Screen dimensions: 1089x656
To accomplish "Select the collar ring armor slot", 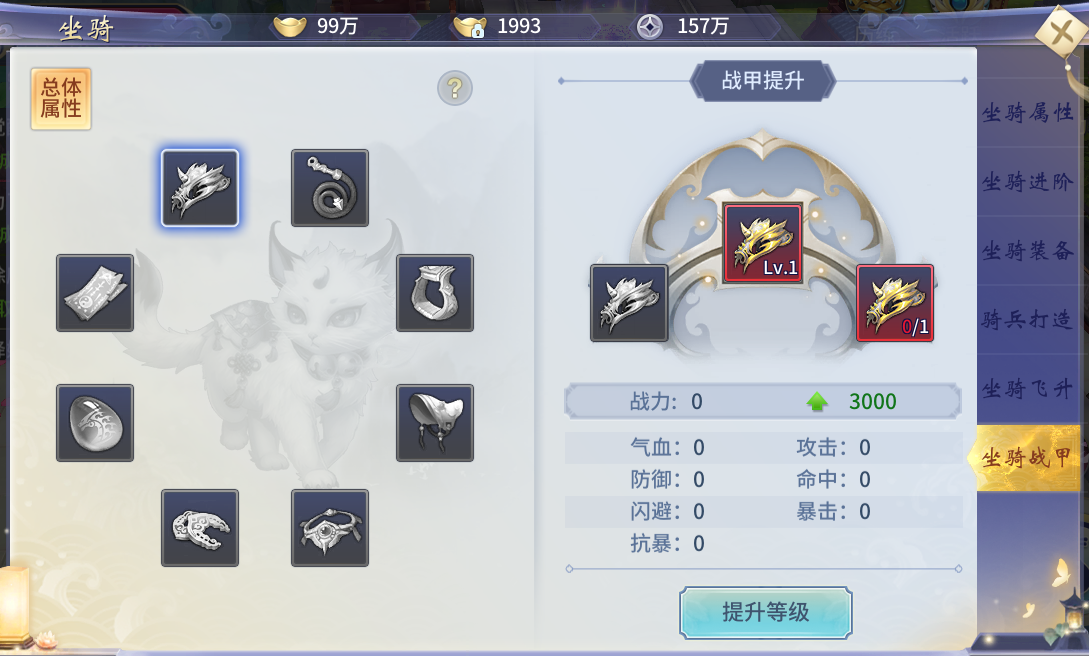I will [435, 292].
